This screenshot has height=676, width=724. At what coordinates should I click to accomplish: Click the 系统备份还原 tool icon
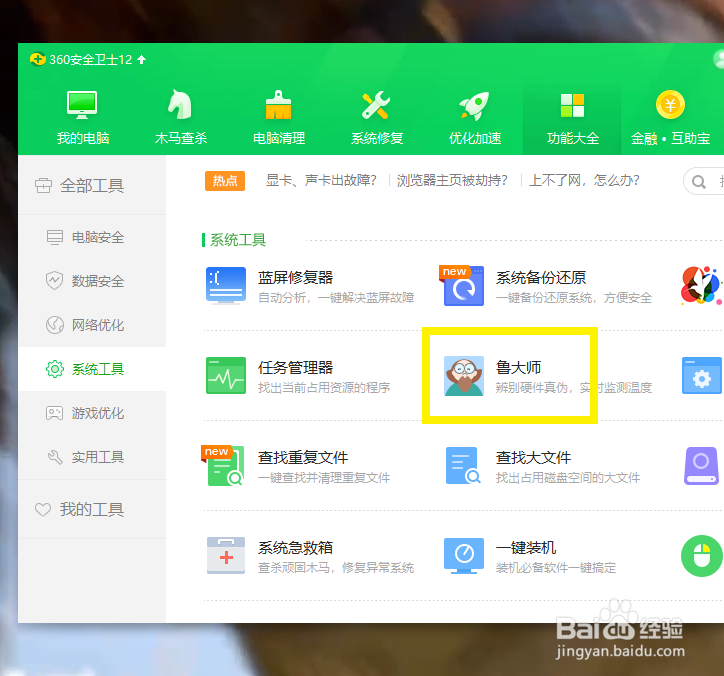pos(464,285)
